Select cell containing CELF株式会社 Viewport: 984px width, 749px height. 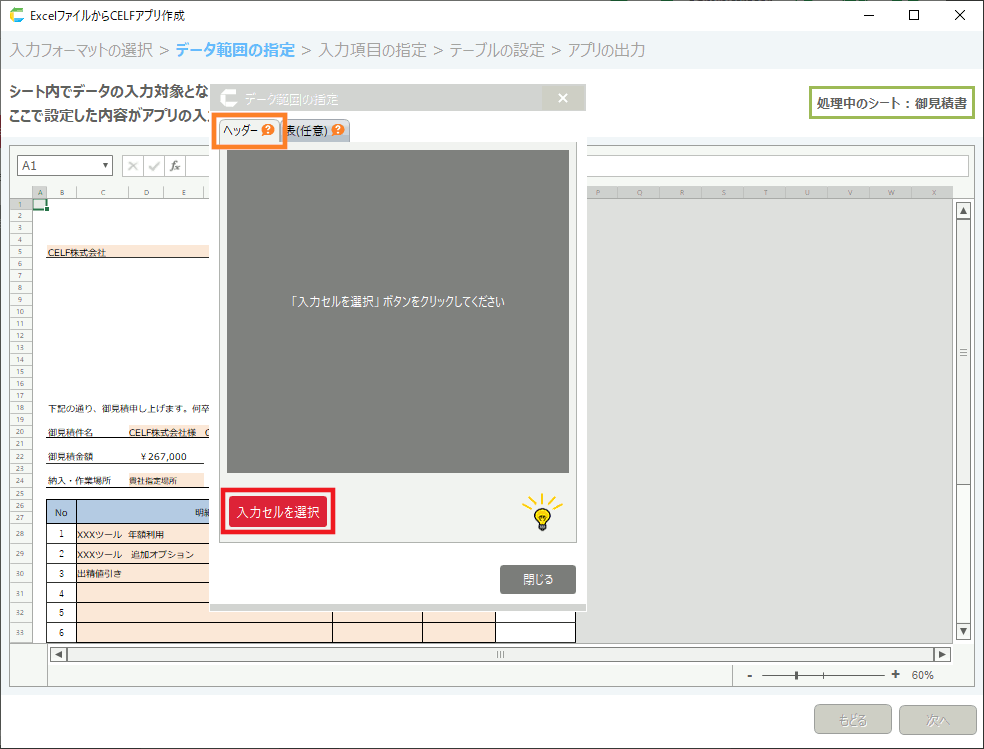pos(77,253)
